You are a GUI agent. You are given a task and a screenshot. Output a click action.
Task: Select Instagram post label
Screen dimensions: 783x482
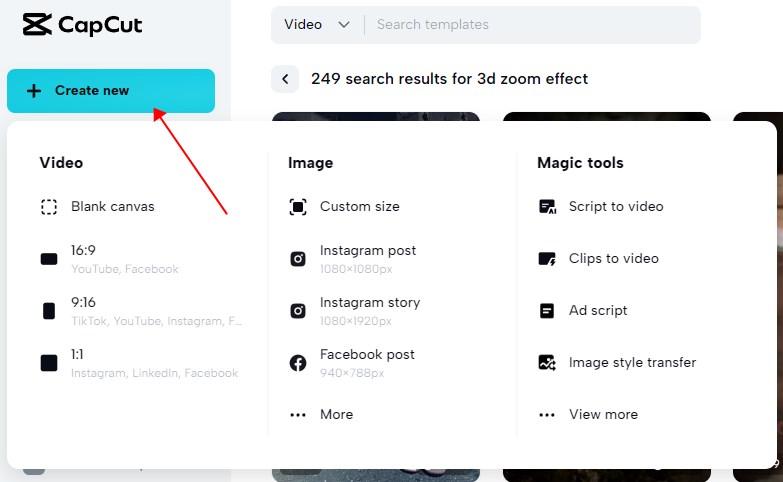pos(368,250)
